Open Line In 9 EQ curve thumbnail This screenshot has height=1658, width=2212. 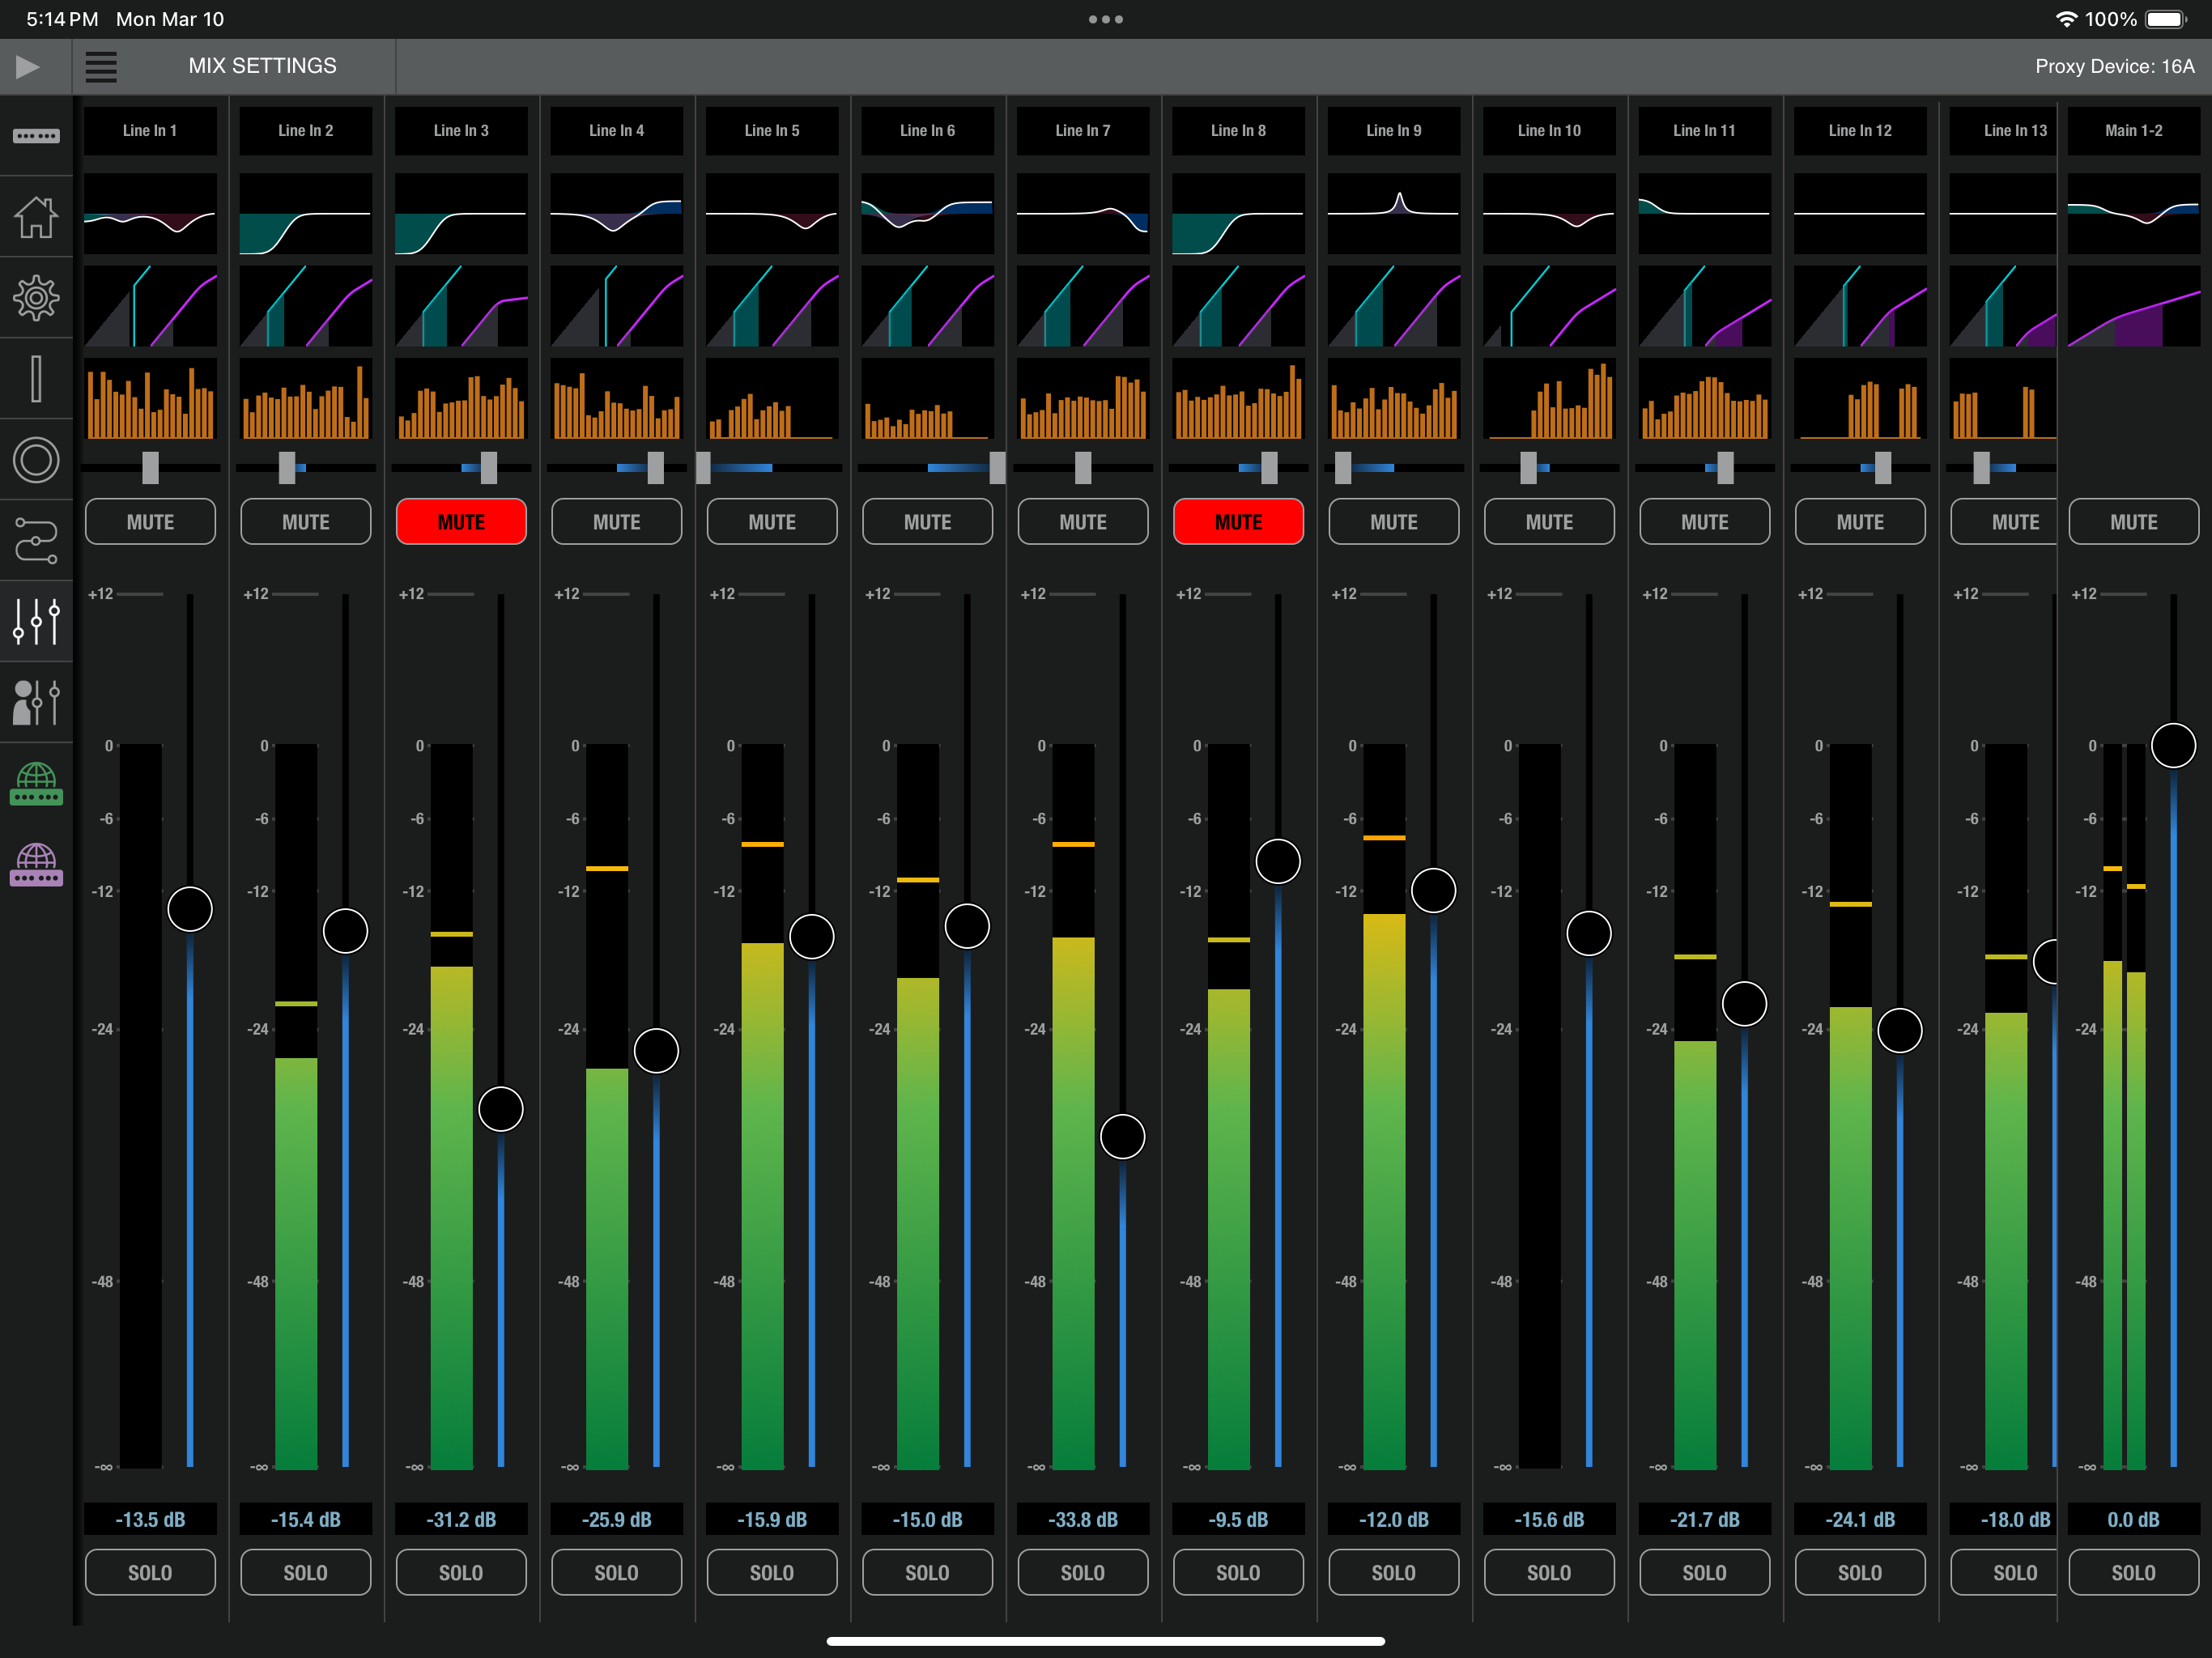click(x=1394, y=213)
